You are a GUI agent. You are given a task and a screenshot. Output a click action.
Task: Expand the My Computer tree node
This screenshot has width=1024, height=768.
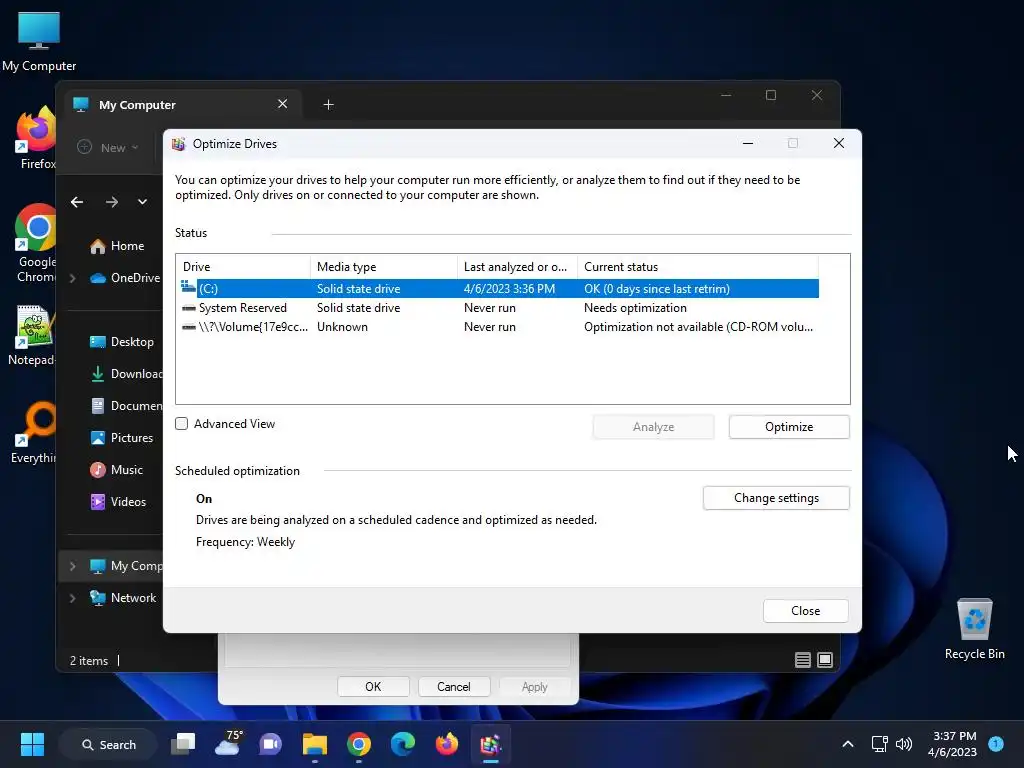(73, 566)
